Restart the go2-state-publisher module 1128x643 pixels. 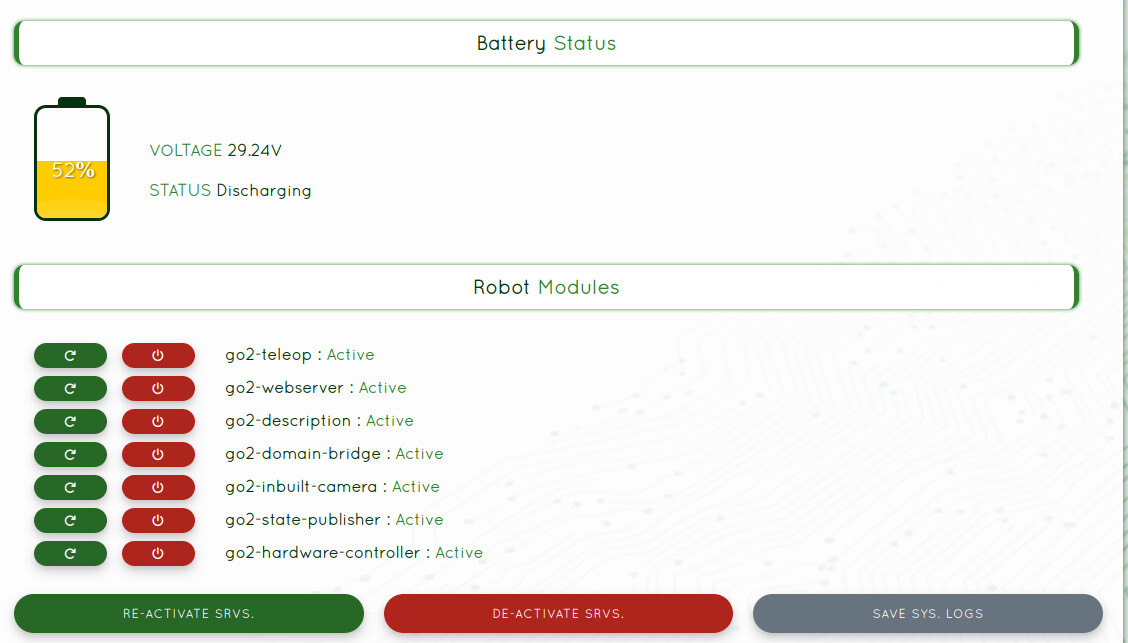point(70,520)
